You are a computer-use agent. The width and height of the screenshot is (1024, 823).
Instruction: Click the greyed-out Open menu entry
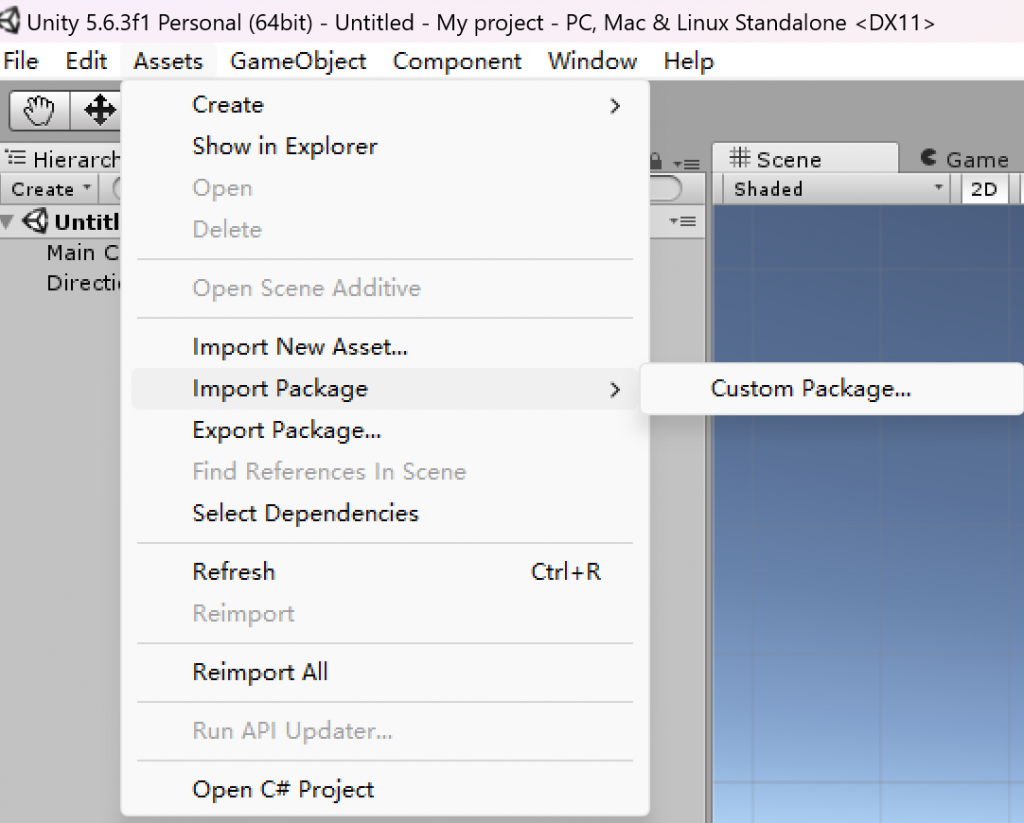pos(385,189)
